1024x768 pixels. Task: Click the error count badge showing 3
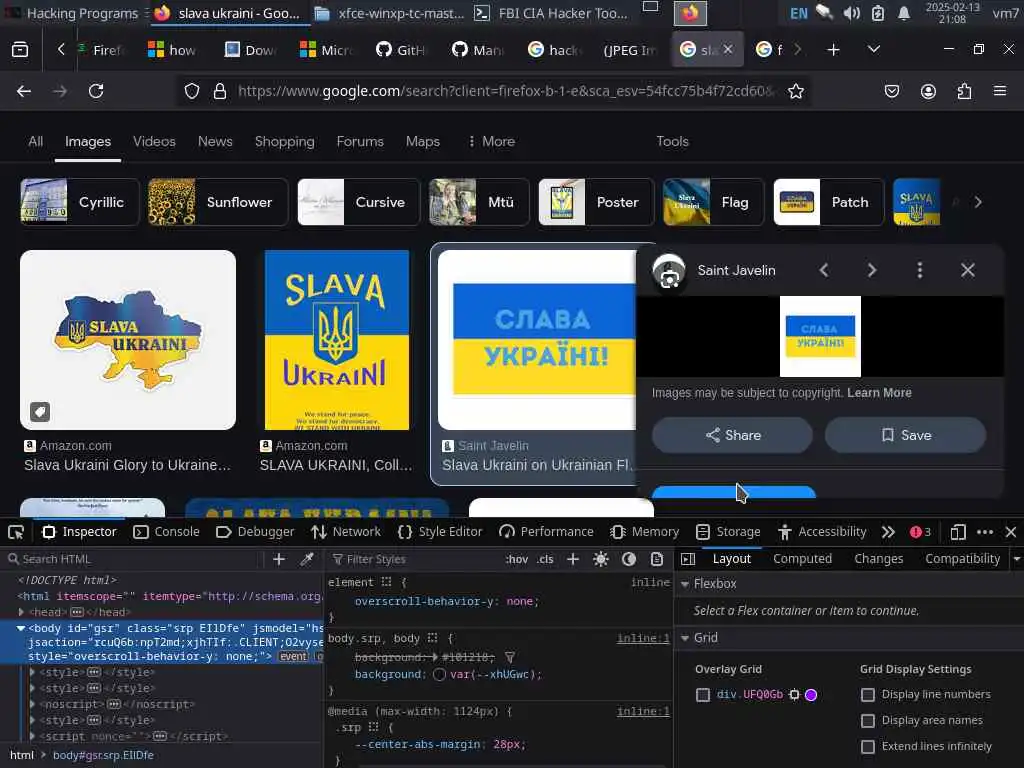920,532
